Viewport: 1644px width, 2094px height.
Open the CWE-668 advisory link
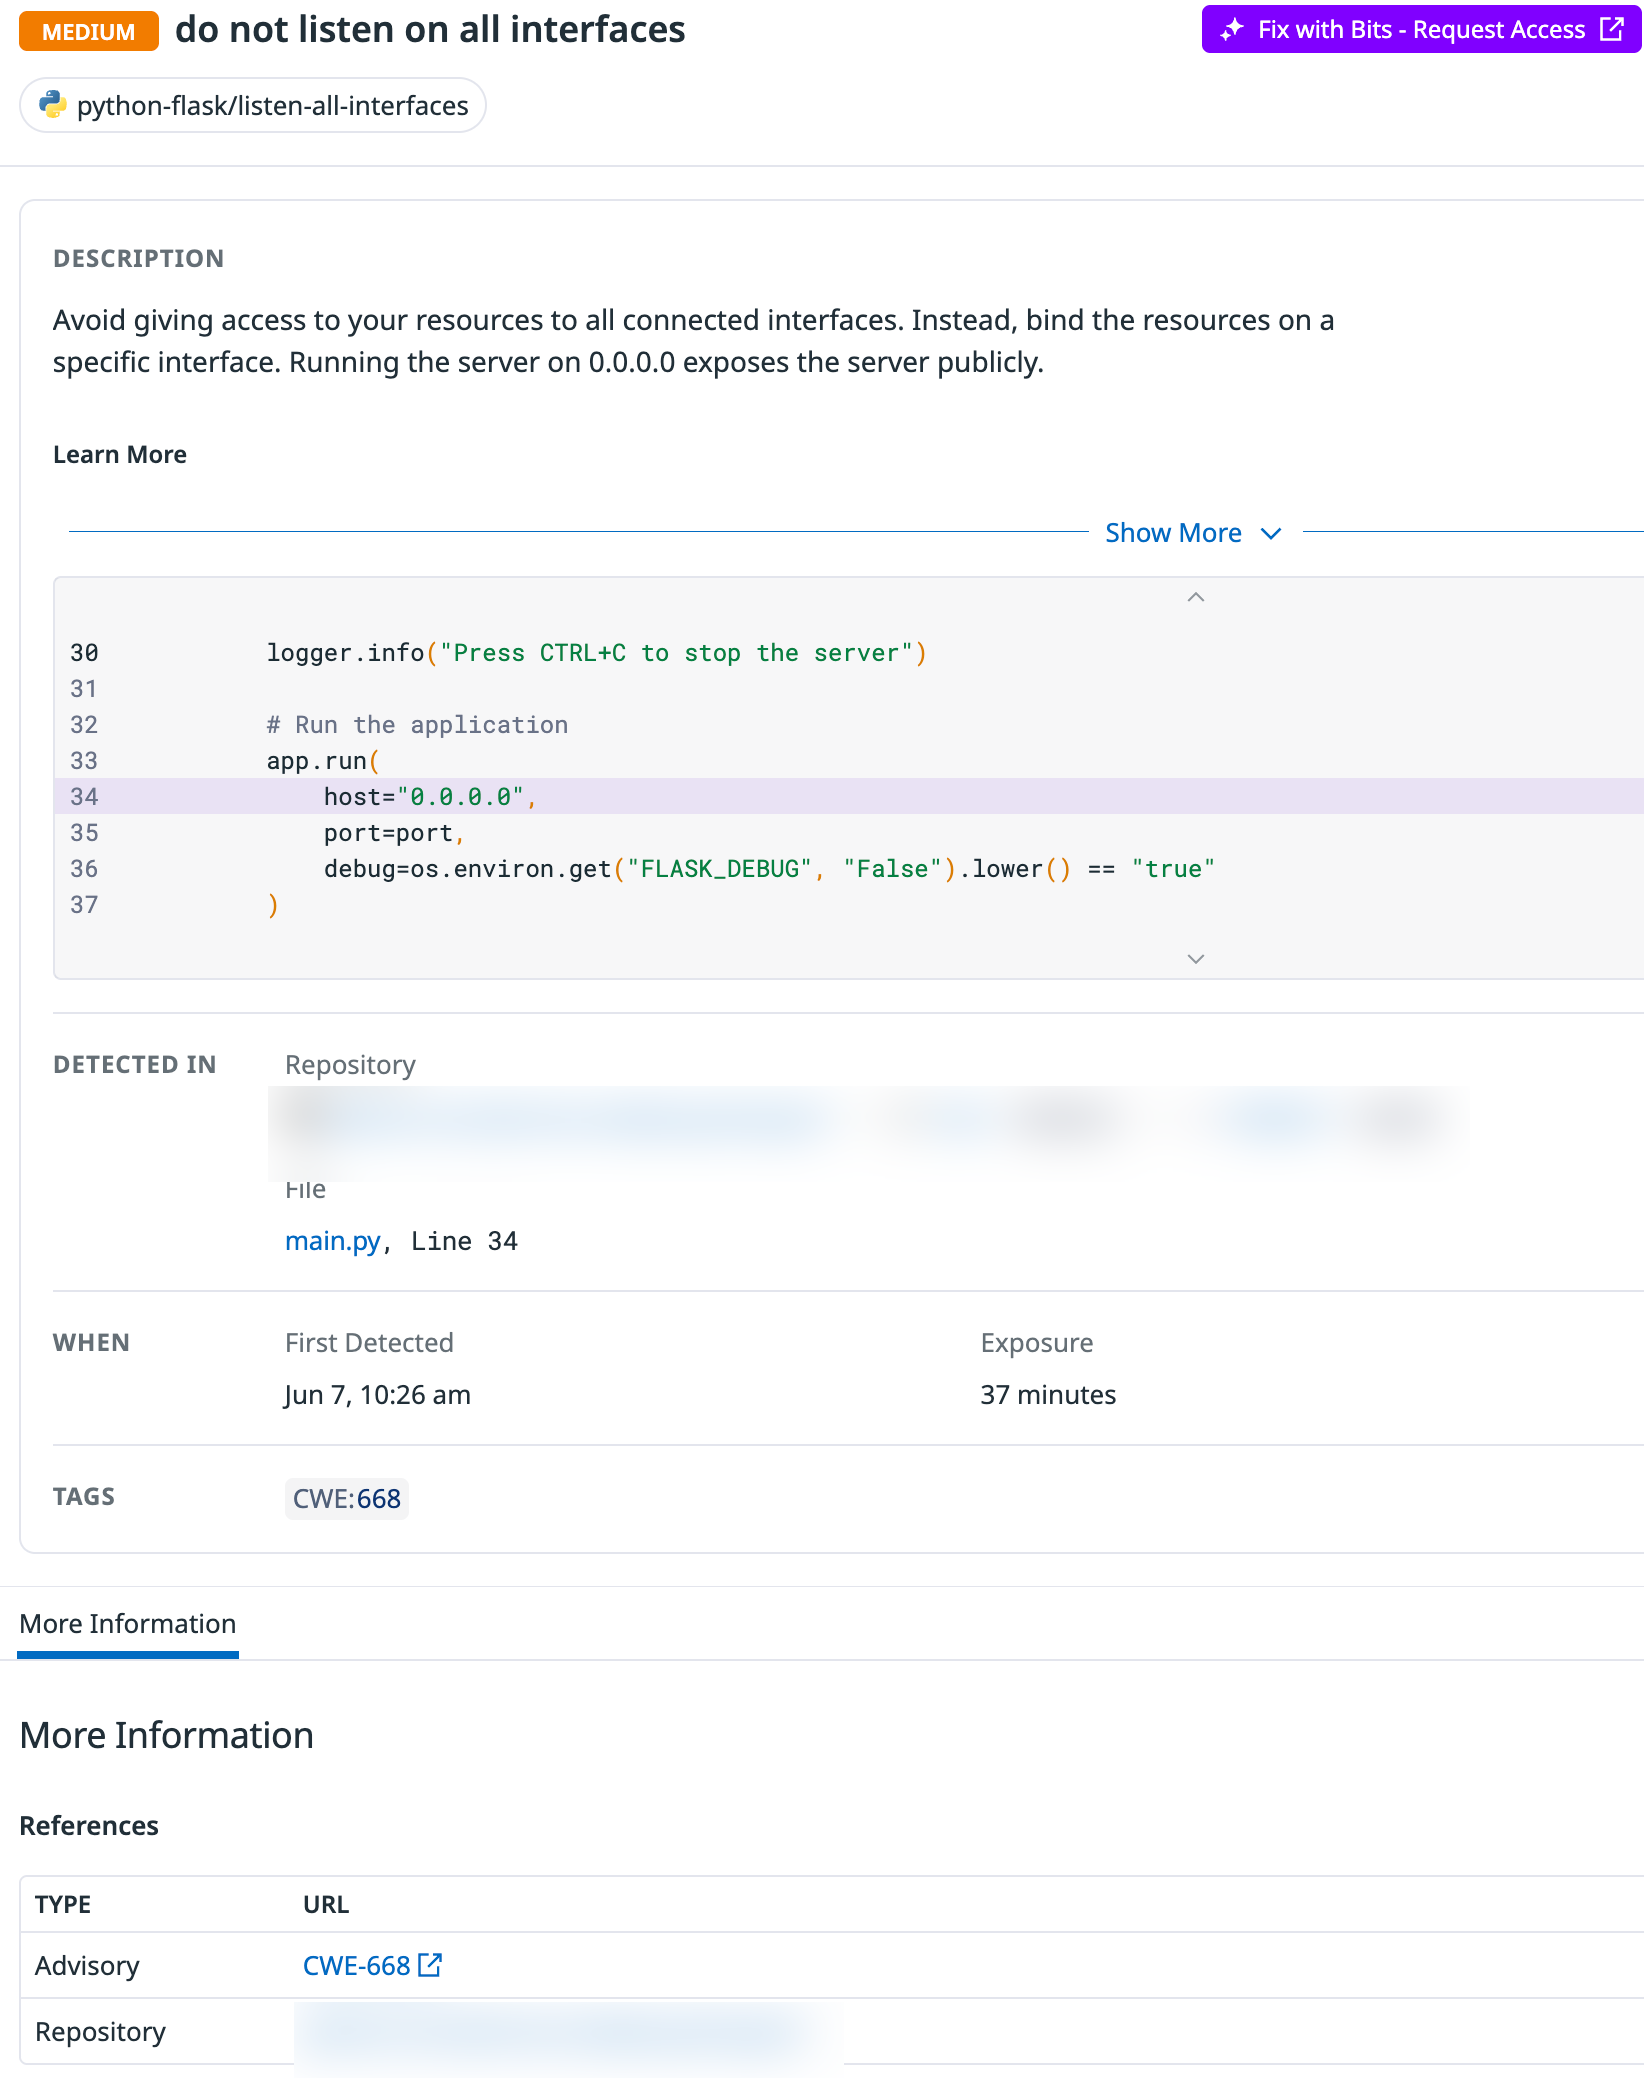(x=357, y=1966)
